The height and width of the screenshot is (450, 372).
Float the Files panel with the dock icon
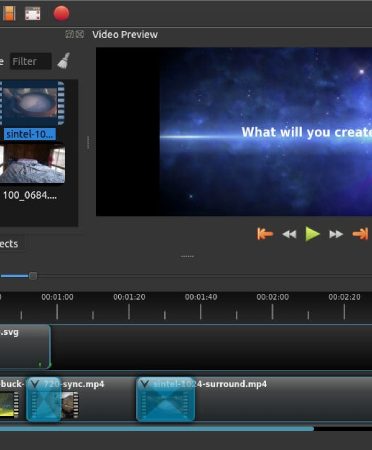70,34
